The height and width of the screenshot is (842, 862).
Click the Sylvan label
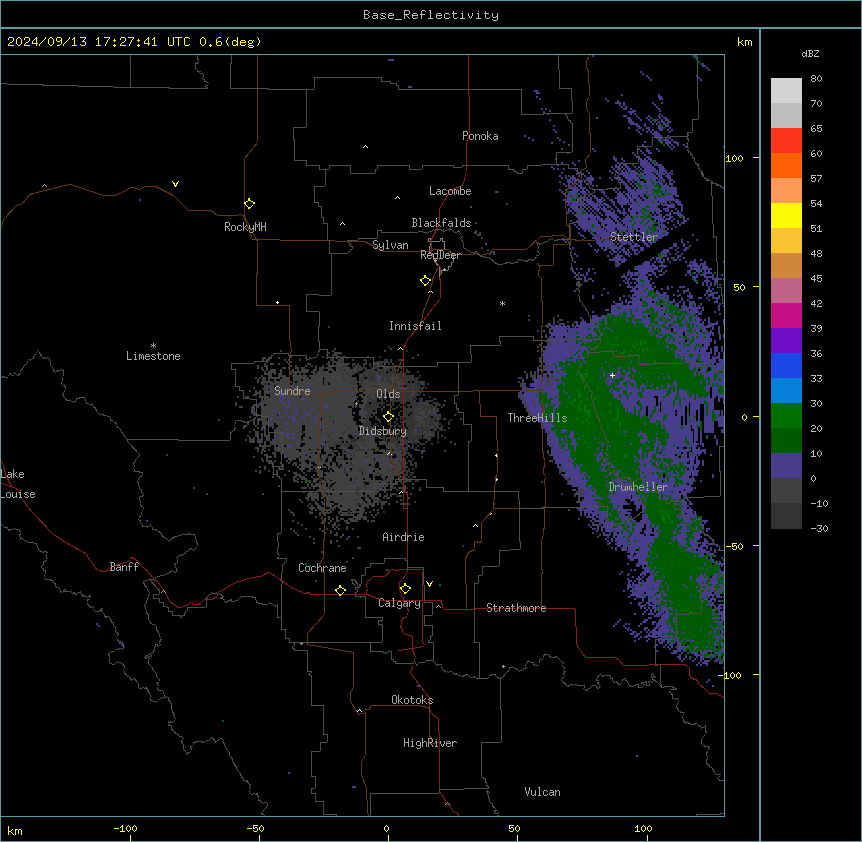click(x=390, y=245)
